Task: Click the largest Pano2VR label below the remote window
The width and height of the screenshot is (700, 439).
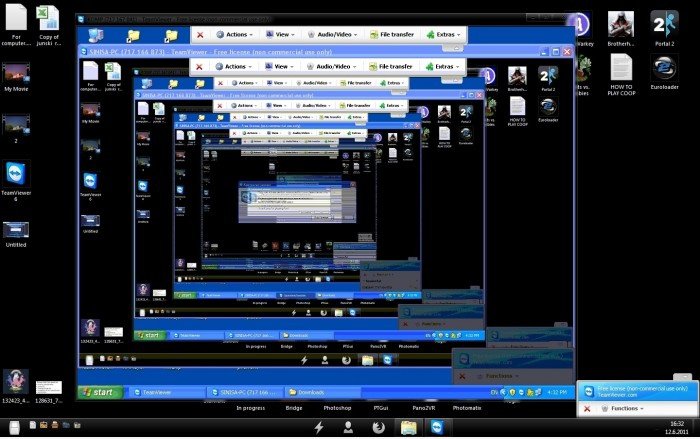Action: (423, 408)
